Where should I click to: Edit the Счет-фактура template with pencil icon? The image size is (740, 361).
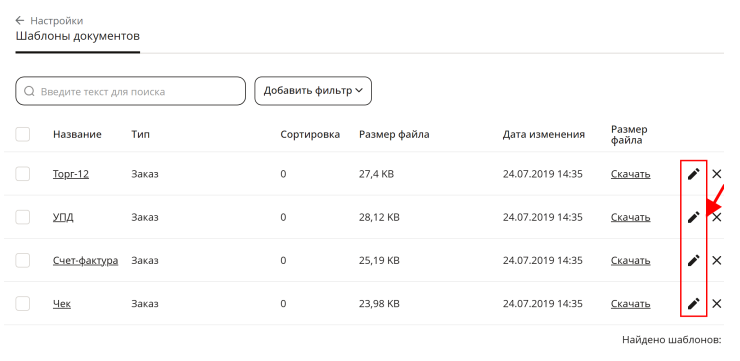693,260
